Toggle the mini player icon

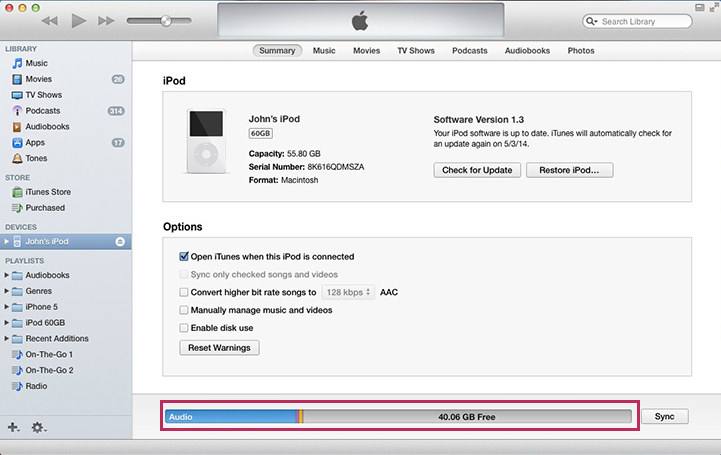coord(699,7)
